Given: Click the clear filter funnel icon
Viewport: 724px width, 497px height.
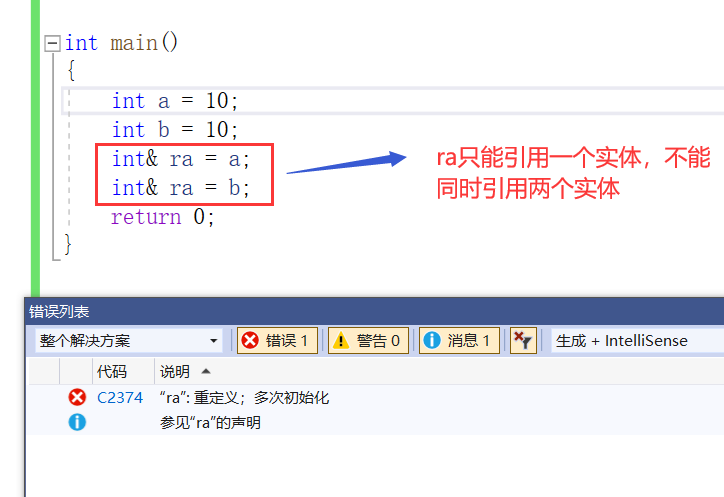Looking at the screenshot, I should coord(523,340).
